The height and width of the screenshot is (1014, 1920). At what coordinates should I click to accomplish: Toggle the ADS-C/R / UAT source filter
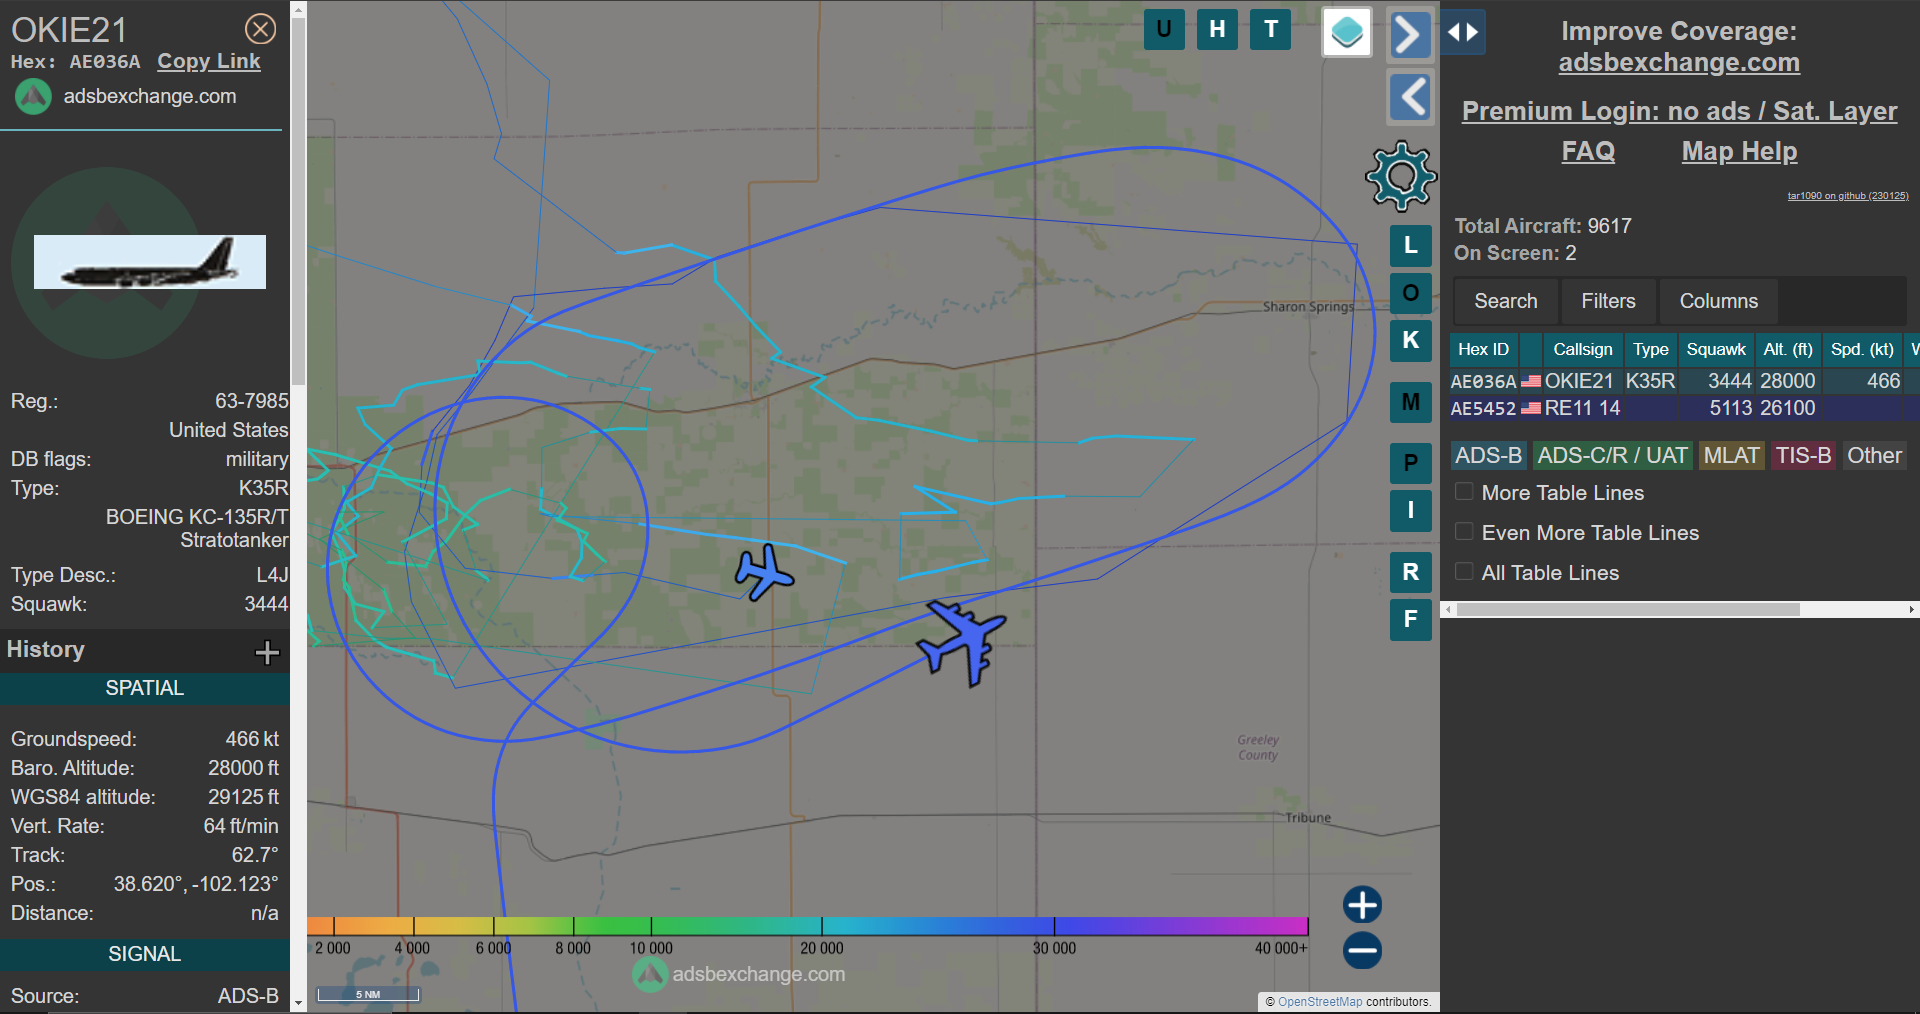[1612, 456]
